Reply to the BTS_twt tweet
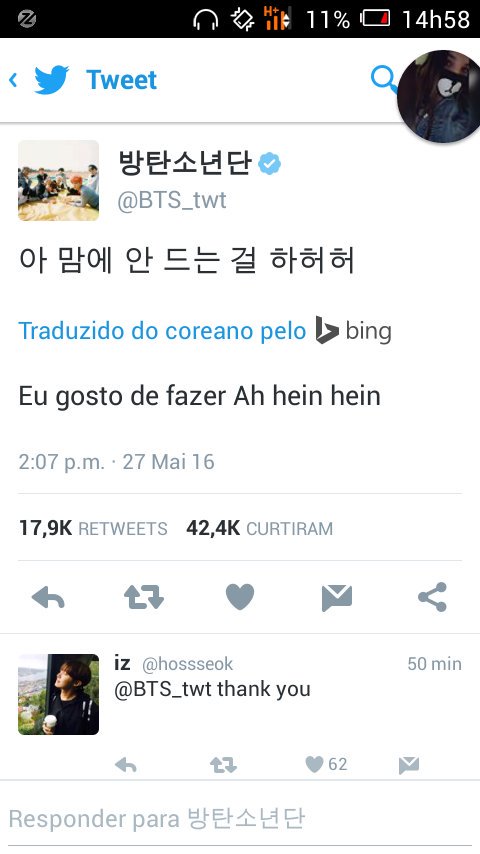 click(48, 597)
